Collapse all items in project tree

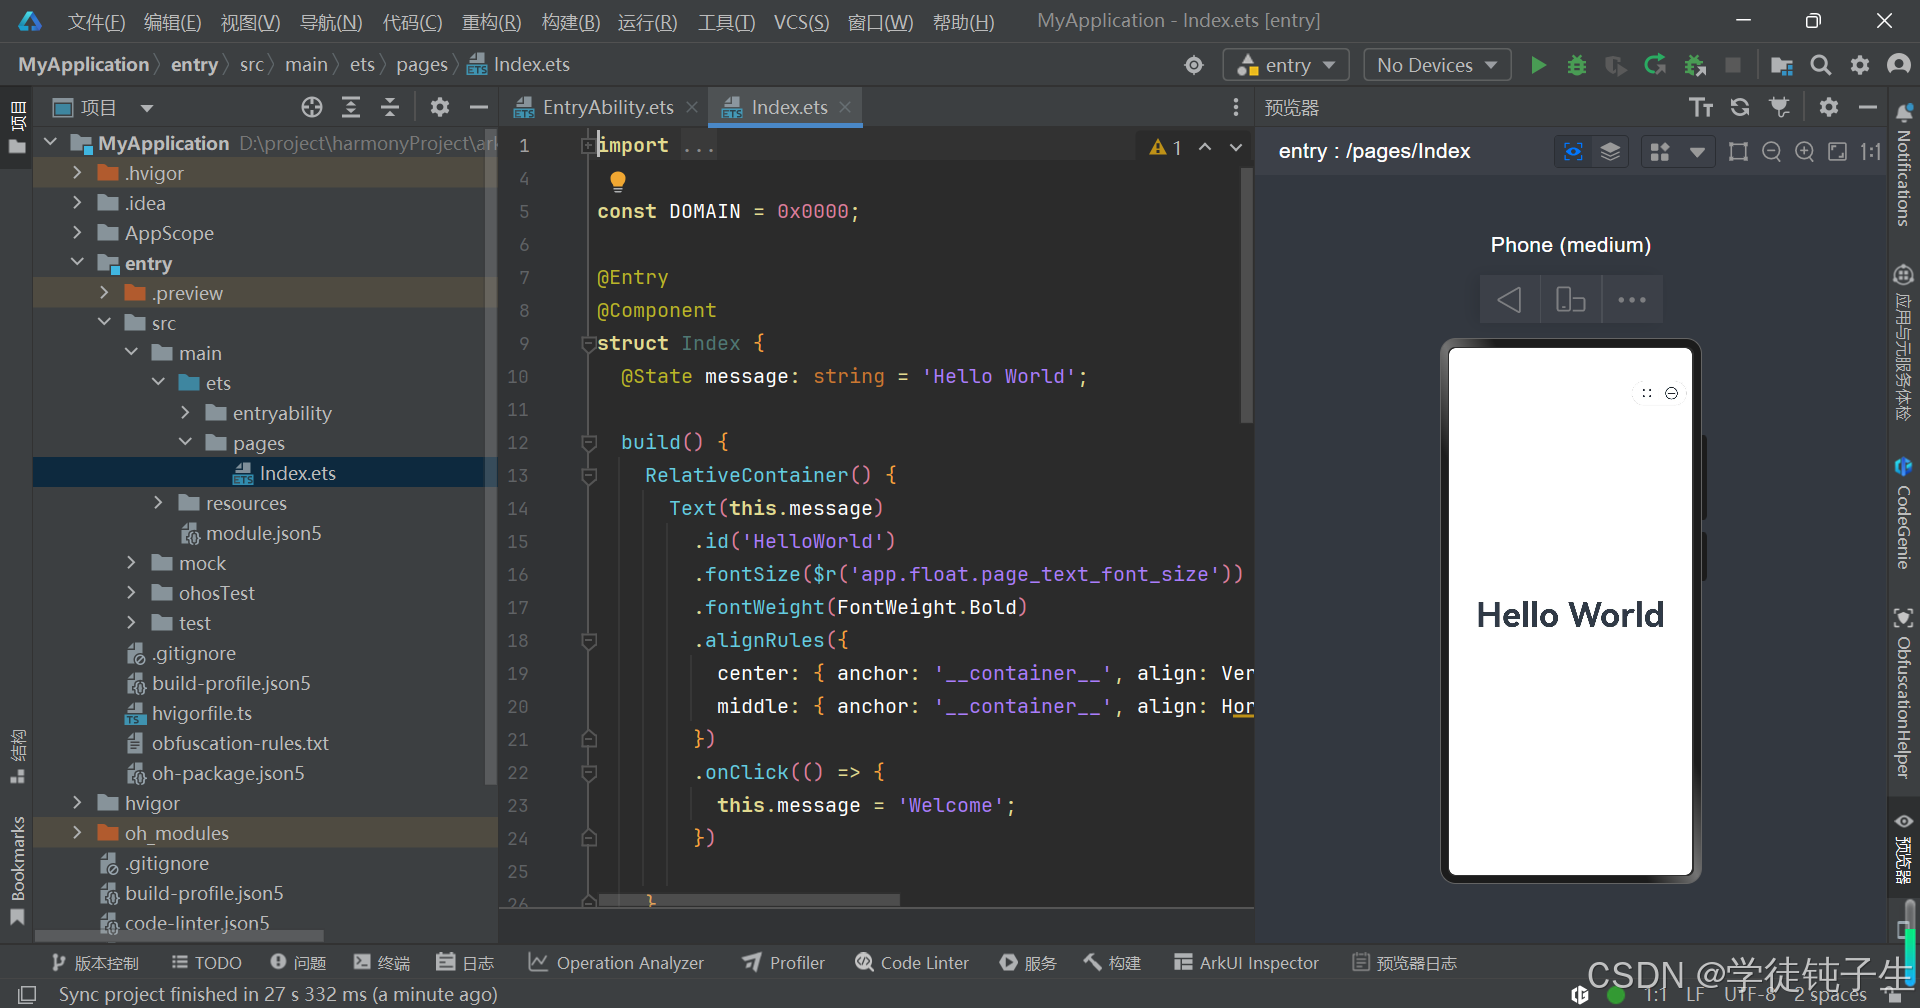coord(390,107)
